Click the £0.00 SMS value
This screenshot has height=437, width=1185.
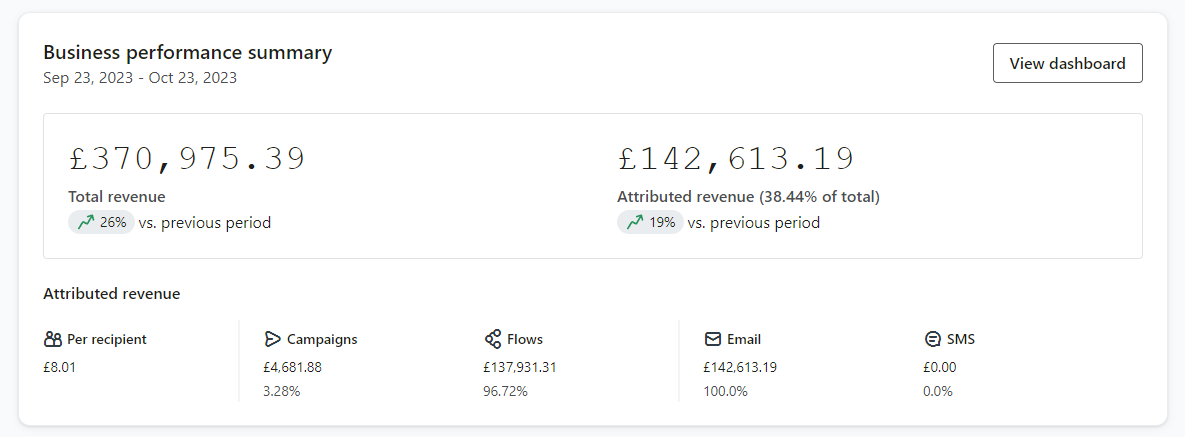click(x=939, y=368)
